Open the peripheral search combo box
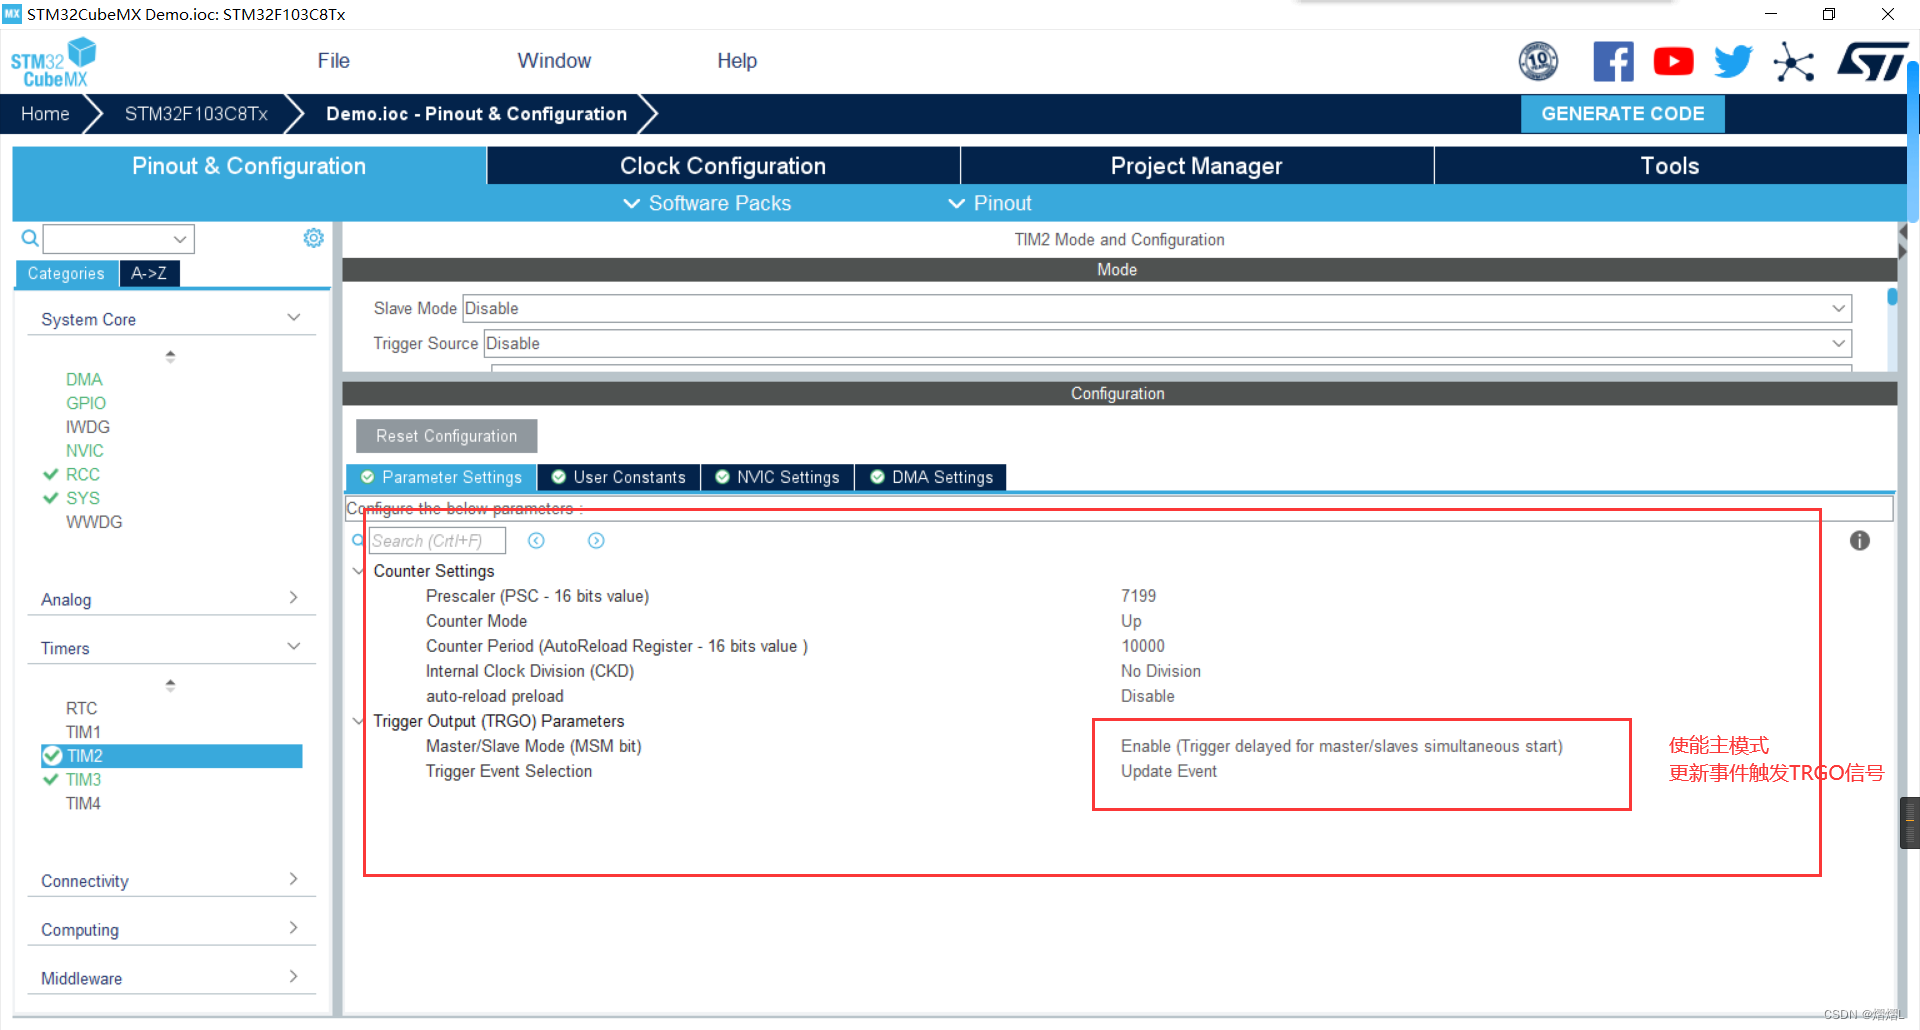Image resolution: width=1920 pixels, height=1030 pixels. [118, 239]
